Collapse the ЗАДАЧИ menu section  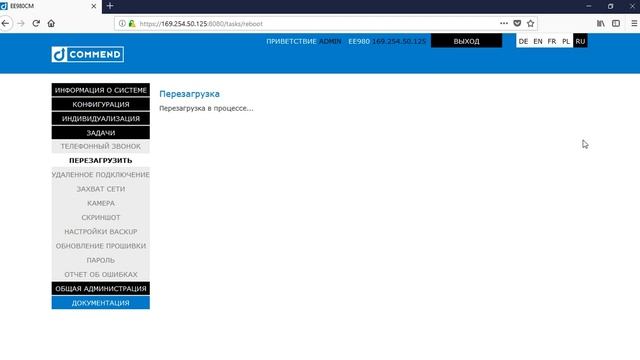[101, 133]
